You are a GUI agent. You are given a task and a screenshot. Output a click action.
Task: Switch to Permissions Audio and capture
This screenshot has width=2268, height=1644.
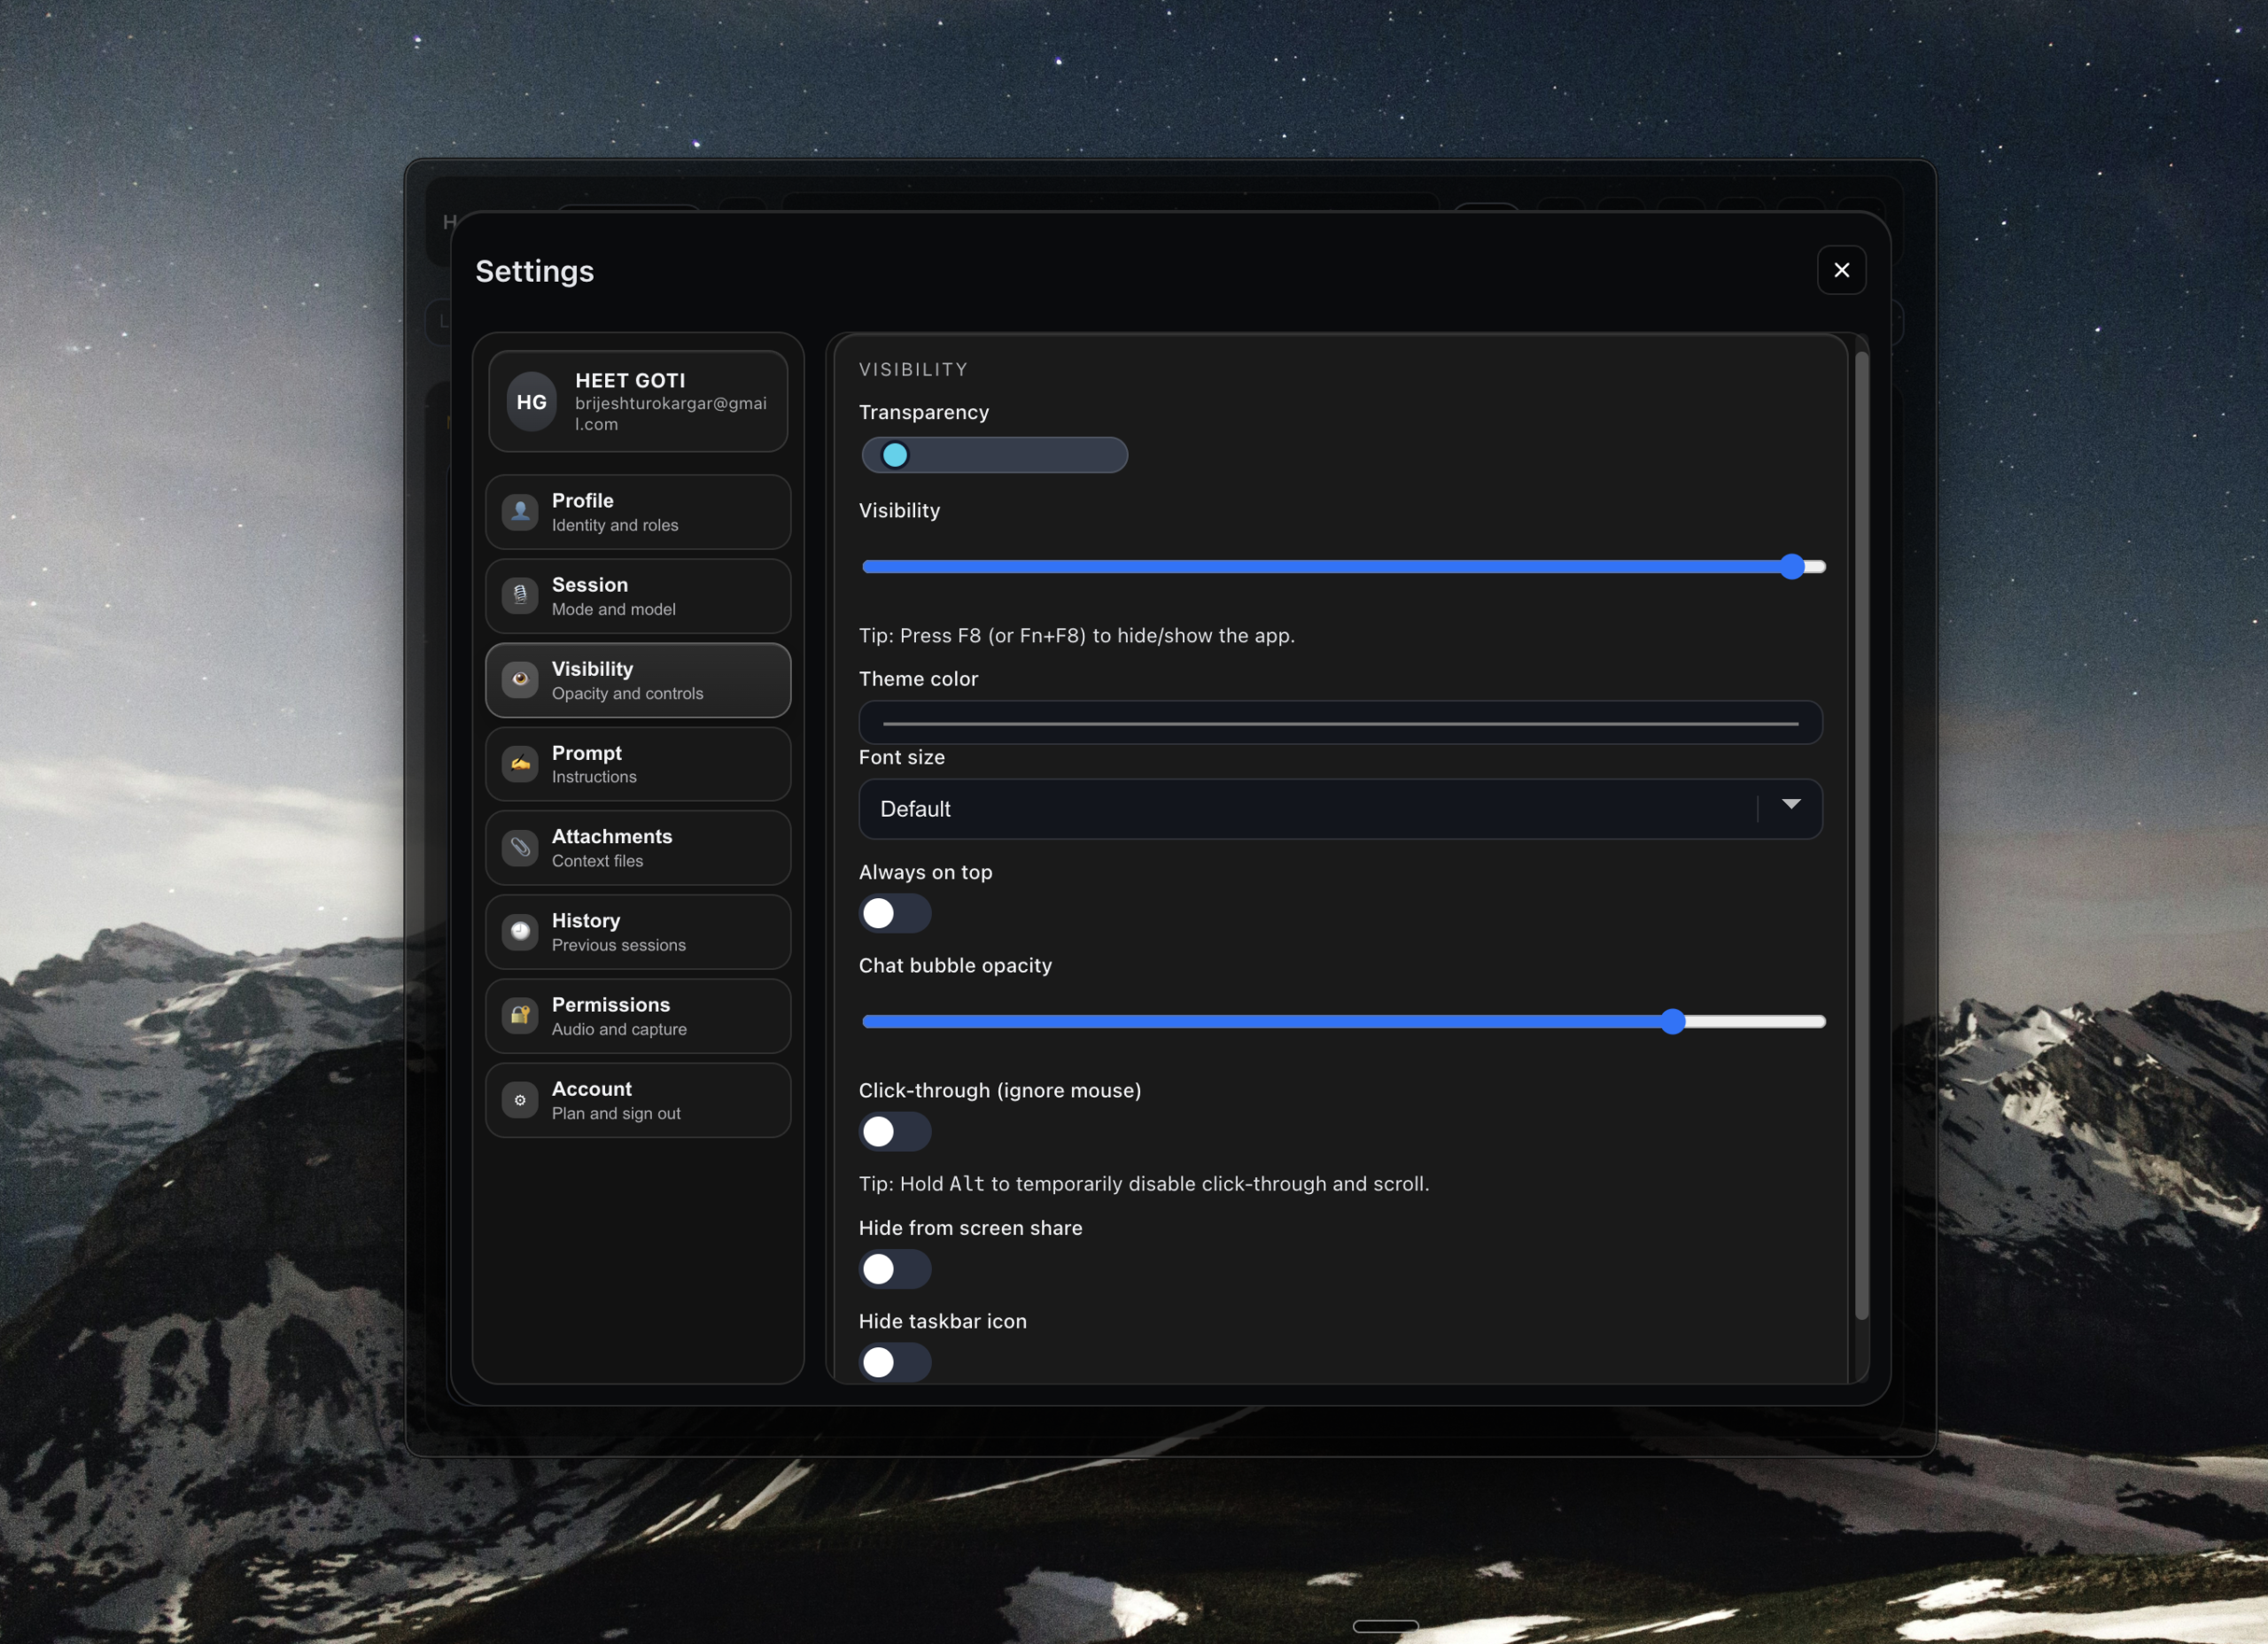click(x=638, y=1016)
